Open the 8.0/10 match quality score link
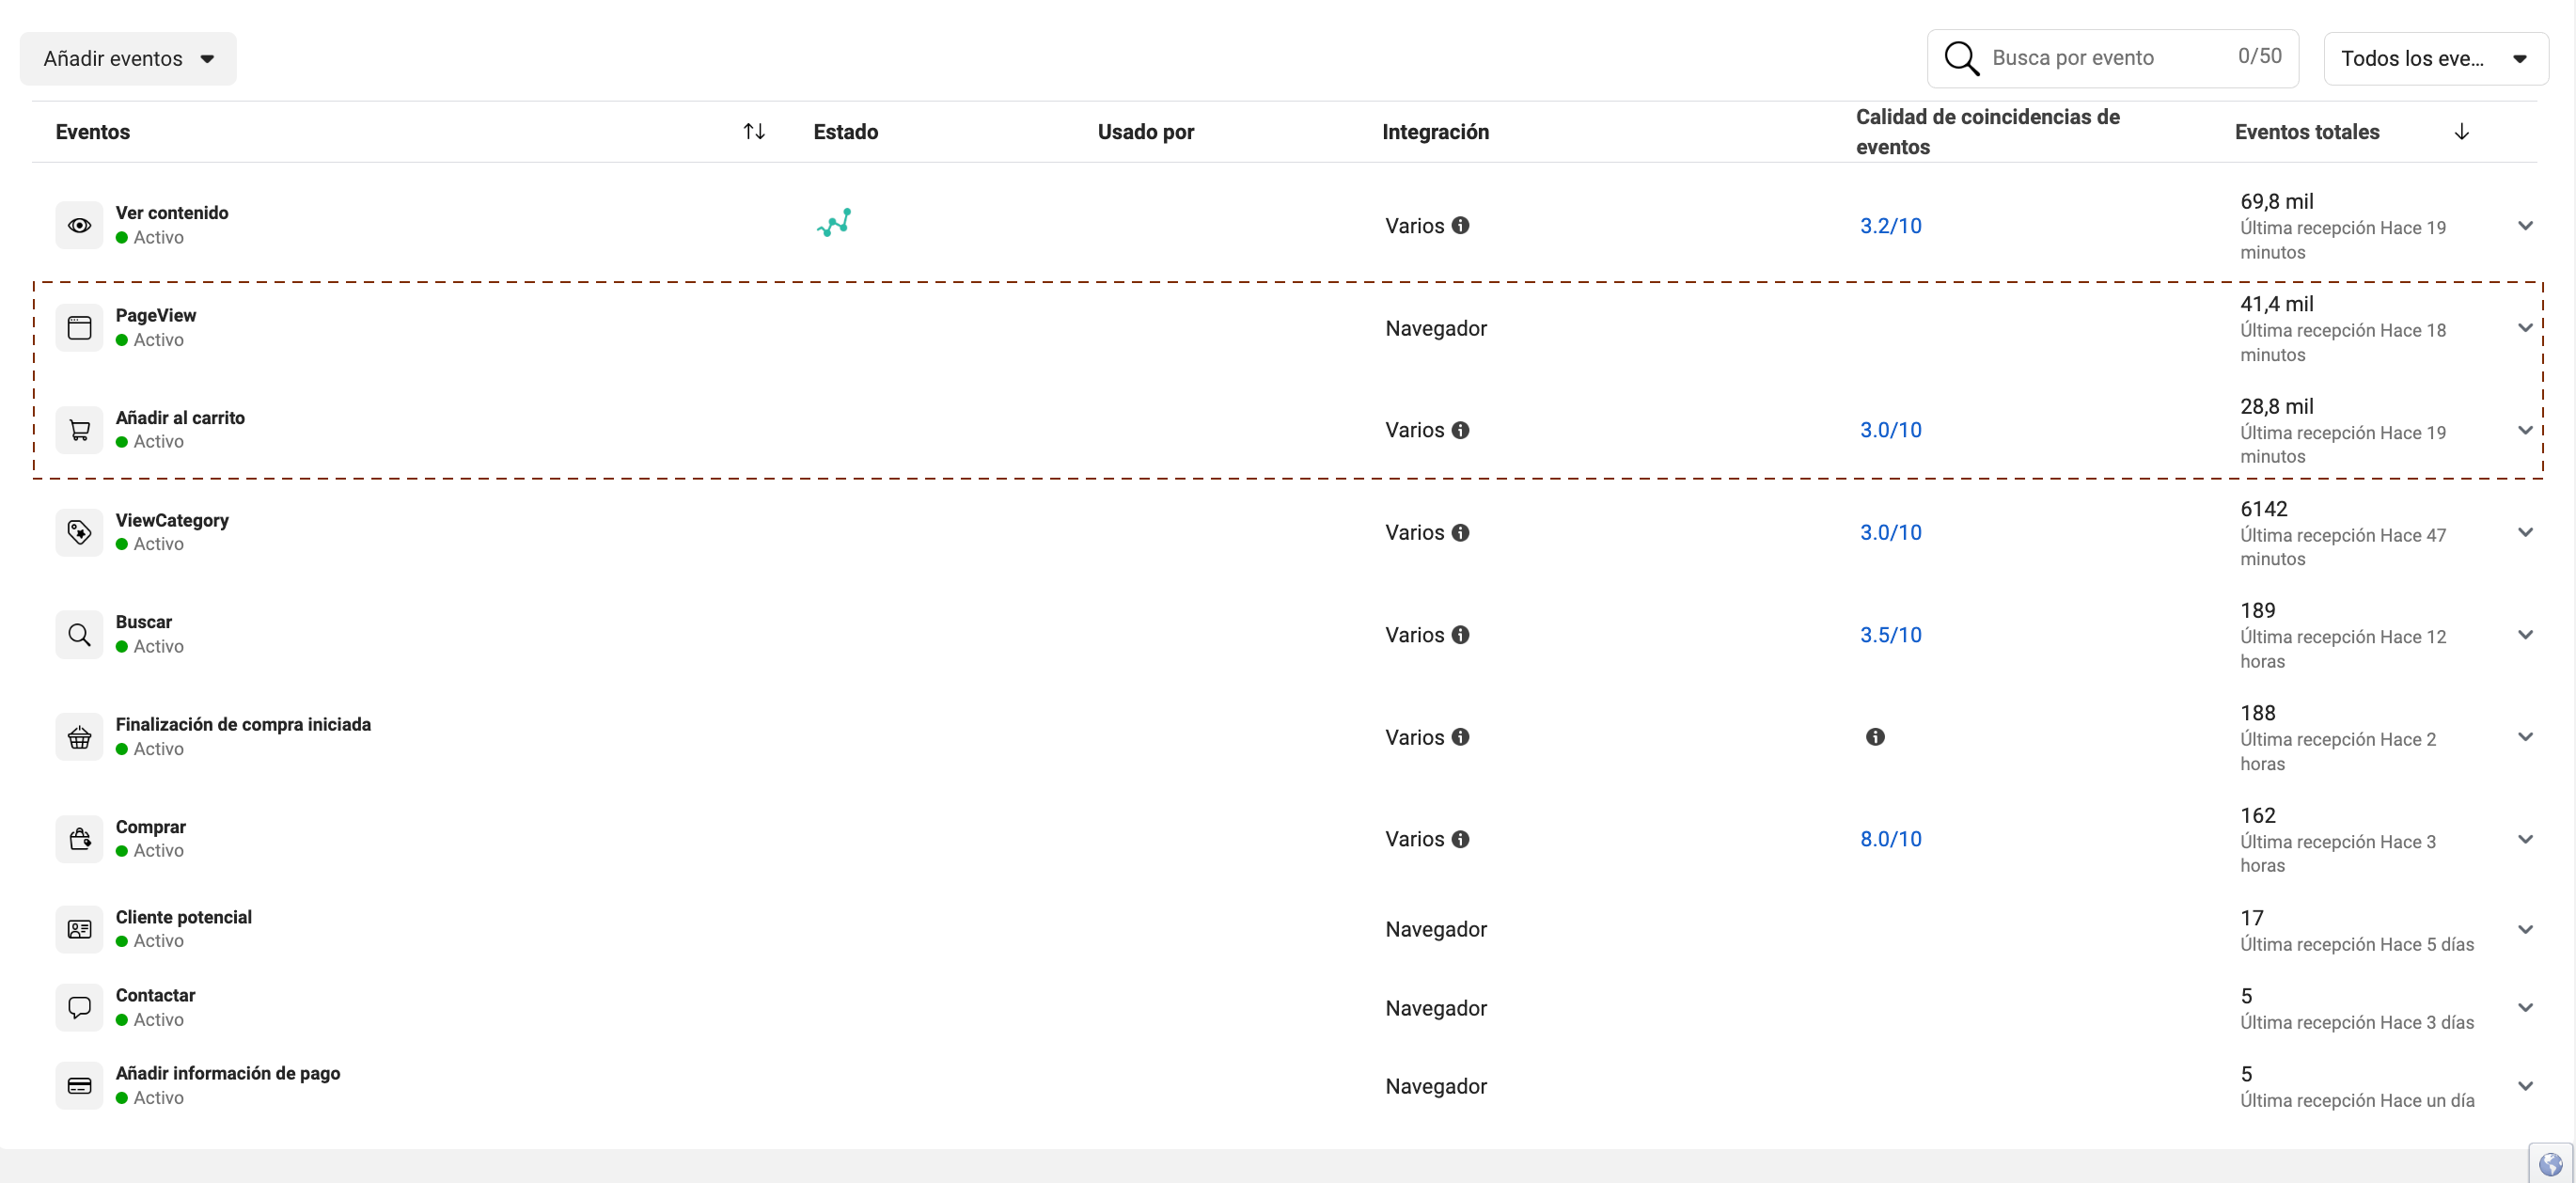The image size is (2576, 1183). point(1890,839)
